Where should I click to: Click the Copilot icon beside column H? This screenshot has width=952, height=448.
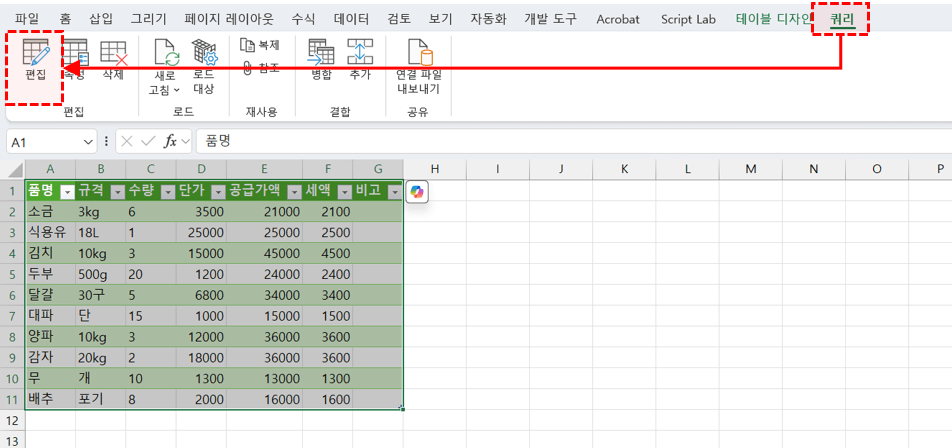pyautogui.click(x=417, y=192)
